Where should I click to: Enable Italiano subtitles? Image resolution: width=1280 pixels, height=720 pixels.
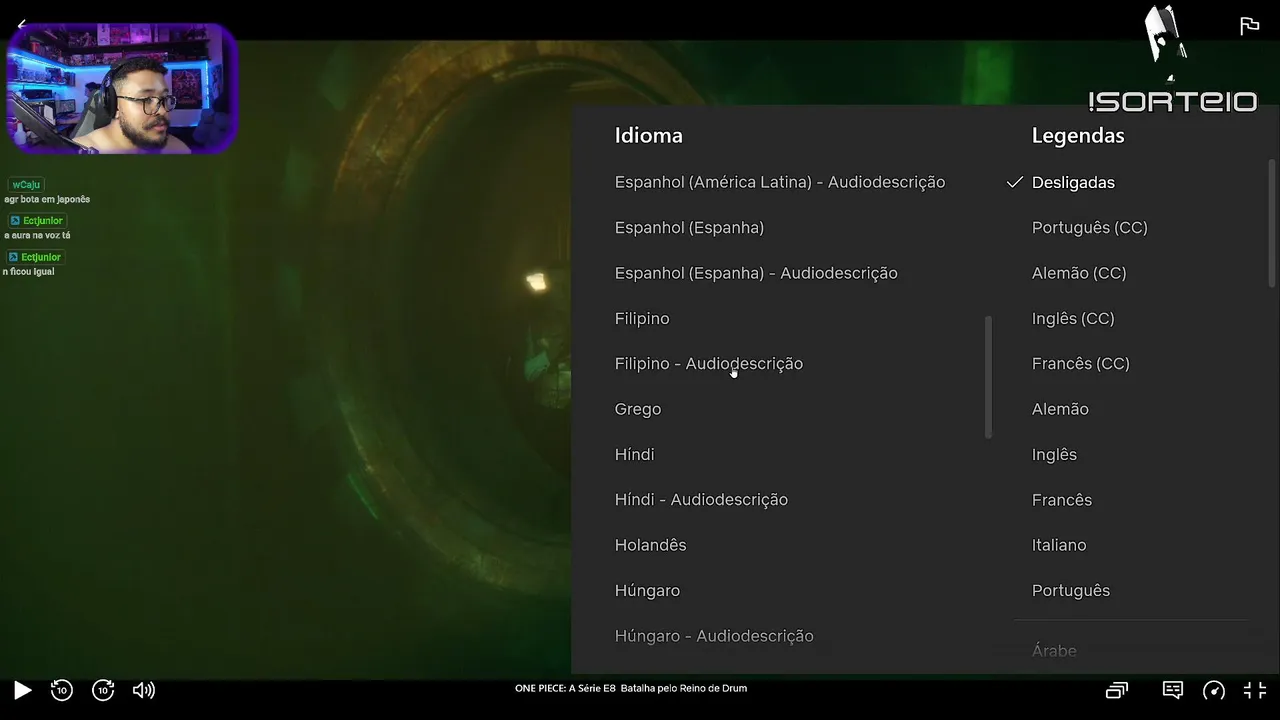tap(1059, 545)
